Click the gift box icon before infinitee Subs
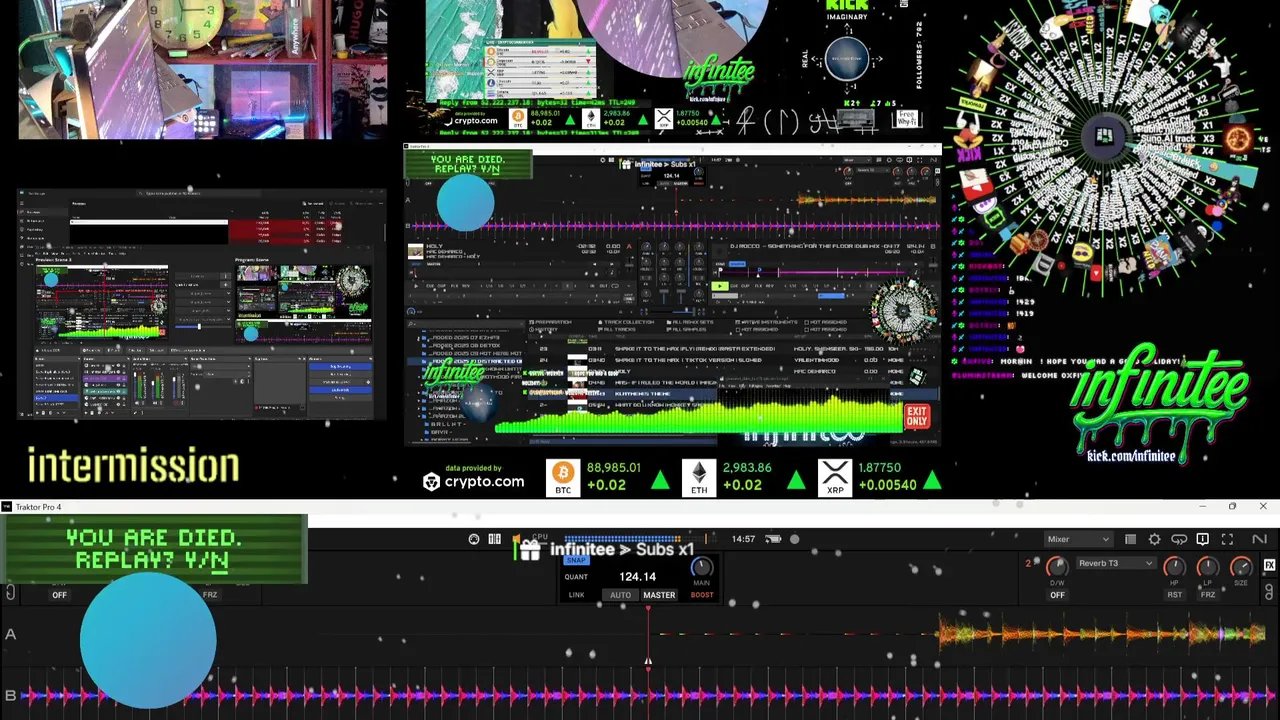 point(530,549)
